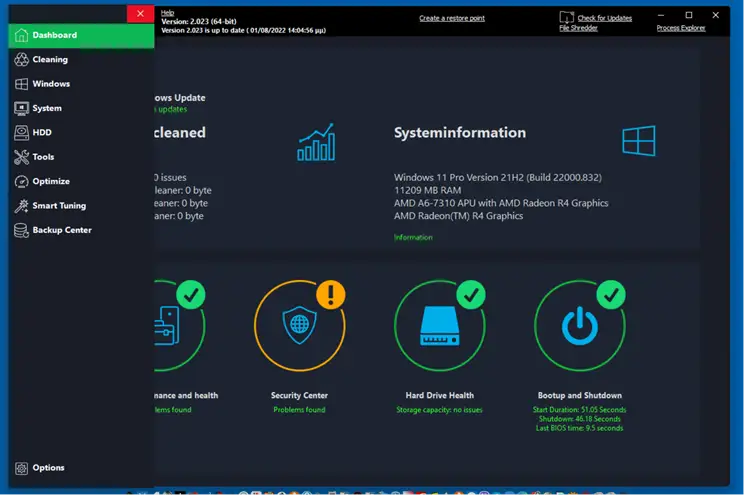Click the Cleaning recycle icon

click(21, 59)
